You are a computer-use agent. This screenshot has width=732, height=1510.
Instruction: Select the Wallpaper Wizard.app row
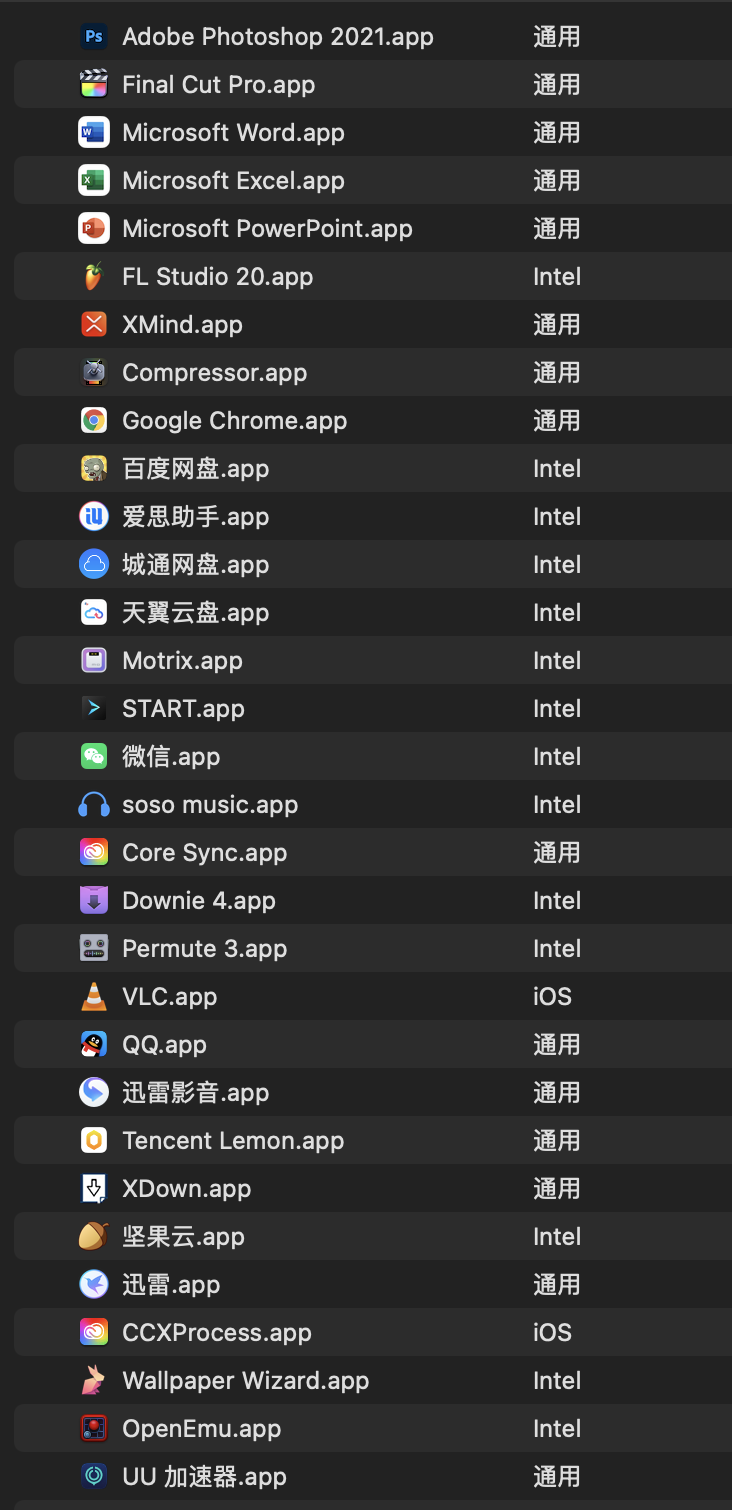(x=245, y=1381)
